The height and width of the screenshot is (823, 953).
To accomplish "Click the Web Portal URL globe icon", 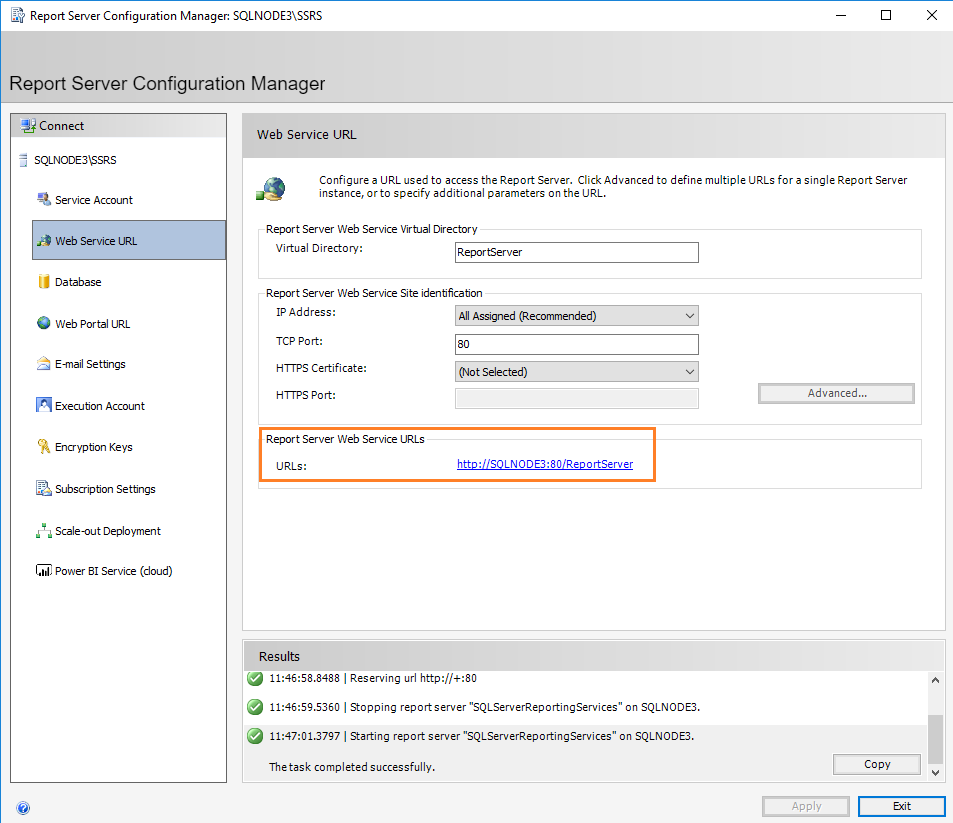I will click(x=44, y=323).
